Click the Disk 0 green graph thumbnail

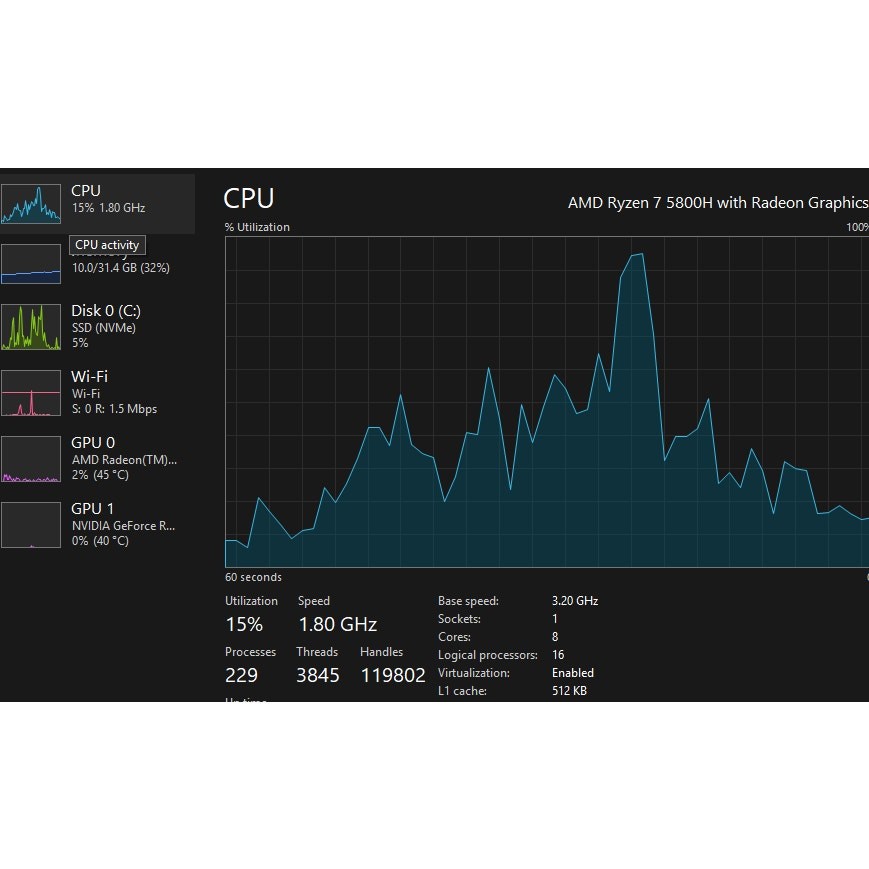tap(31, 327)
